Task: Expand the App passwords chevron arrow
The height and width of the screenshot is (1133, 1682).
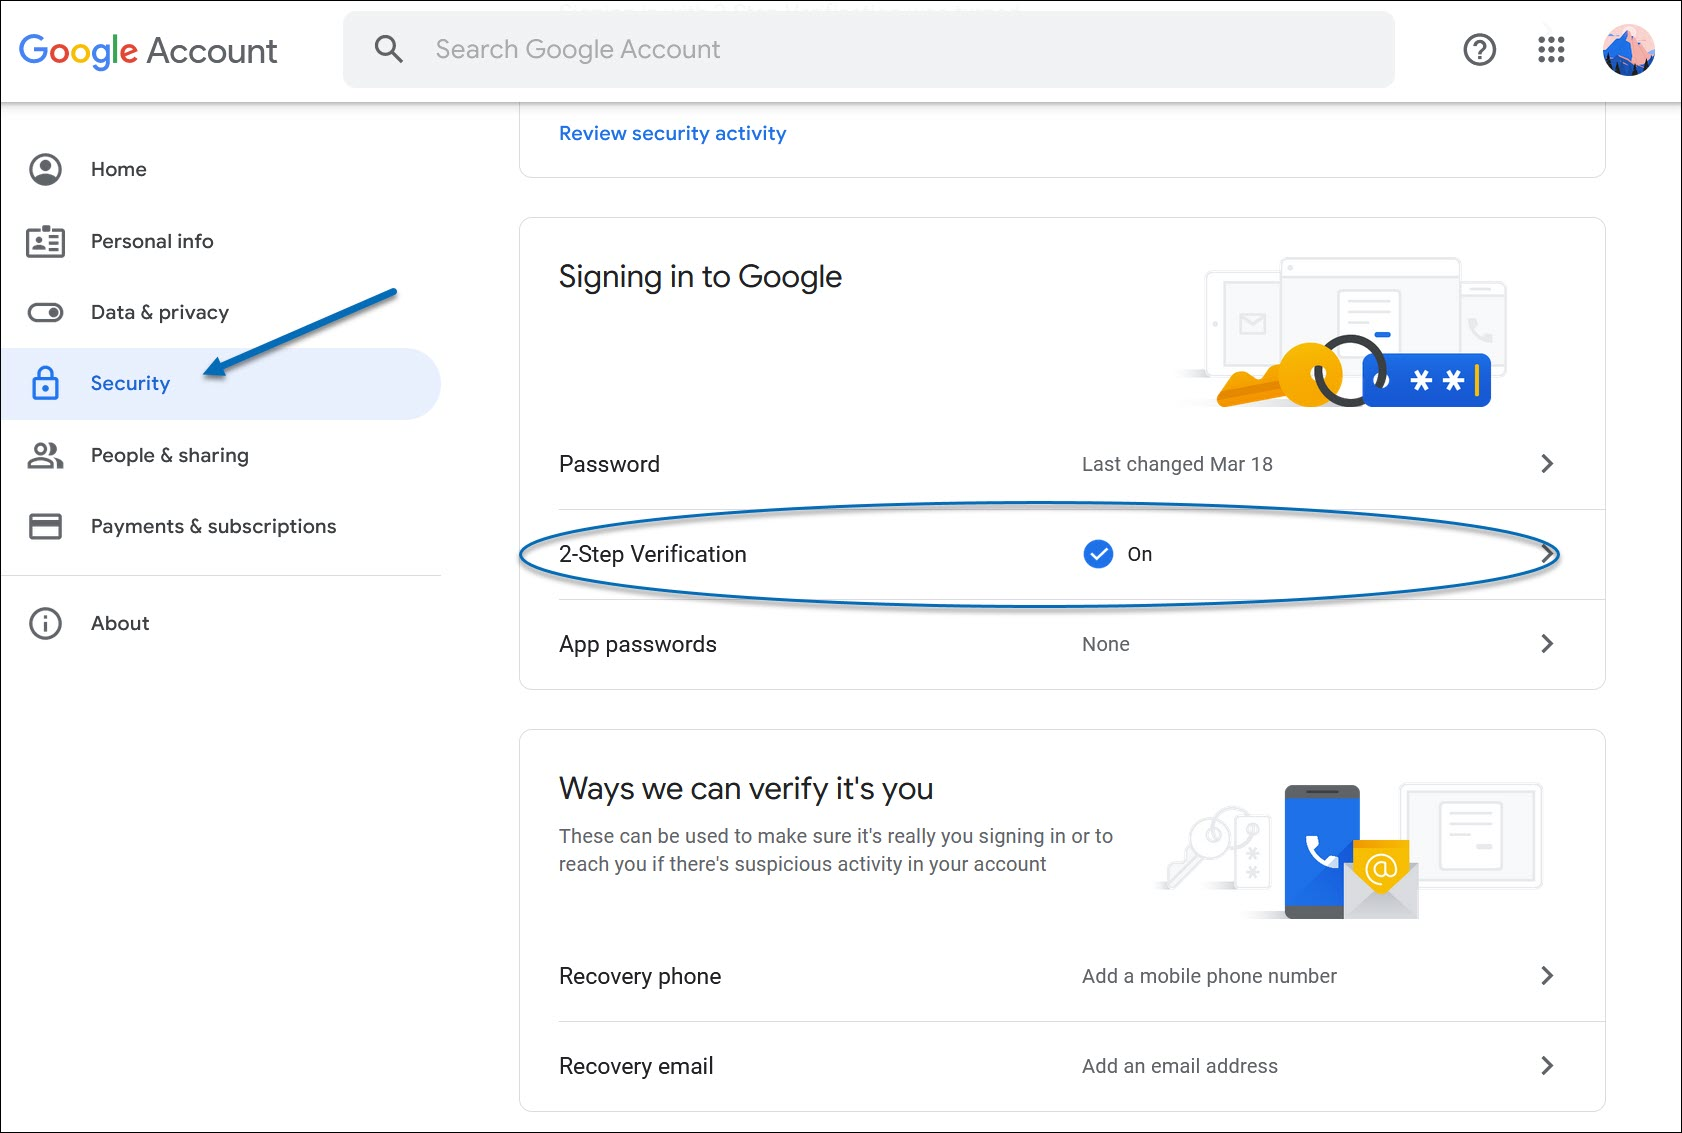Action: 1547,644
